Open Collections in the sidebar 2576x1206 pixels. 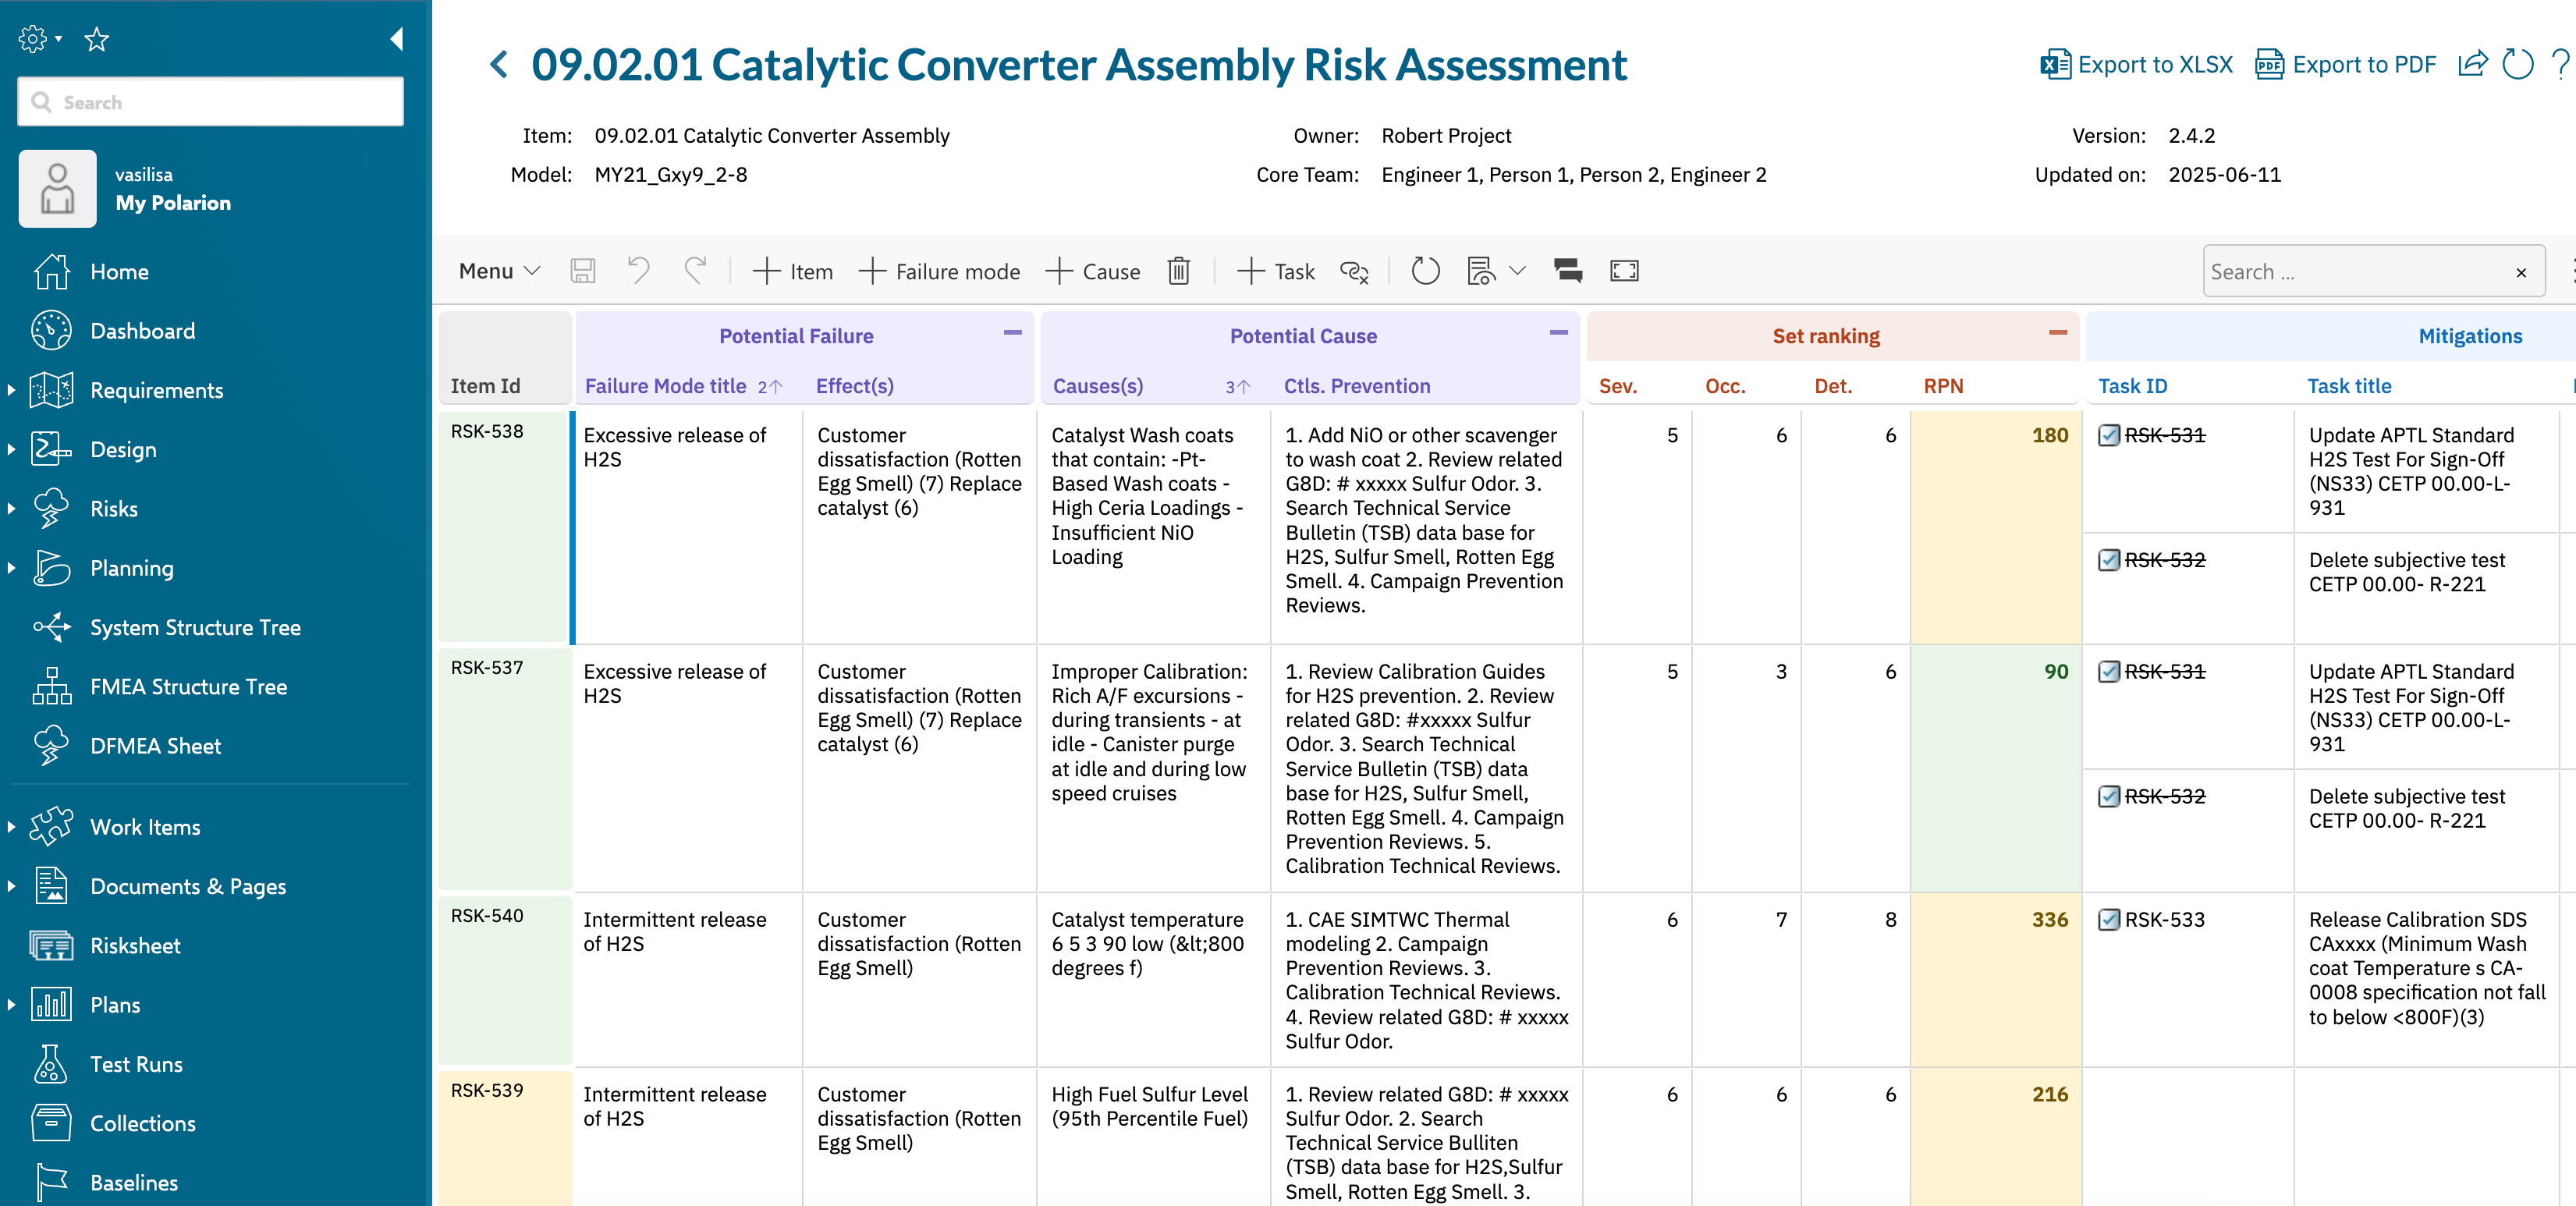142,1124
